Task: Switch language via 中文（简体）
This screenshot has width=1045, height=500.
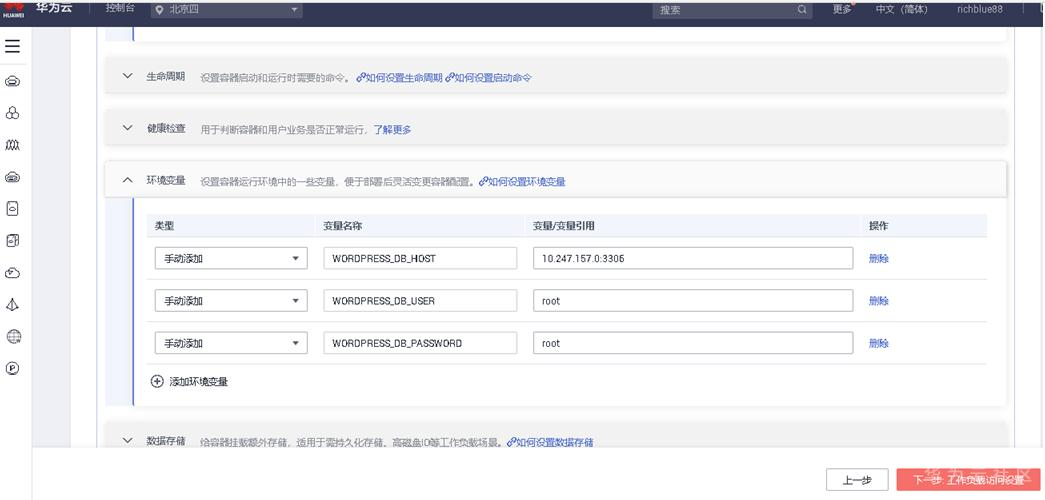Action: tap(901, 10)
